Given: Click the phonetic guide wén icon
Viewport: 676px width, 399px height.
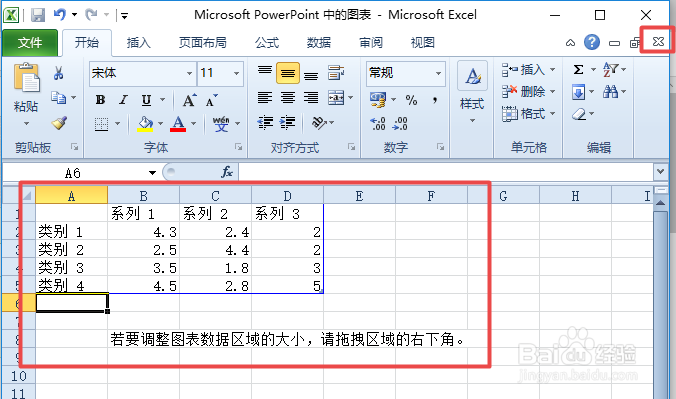Looking at the screenshot, I should click(221, 124).
